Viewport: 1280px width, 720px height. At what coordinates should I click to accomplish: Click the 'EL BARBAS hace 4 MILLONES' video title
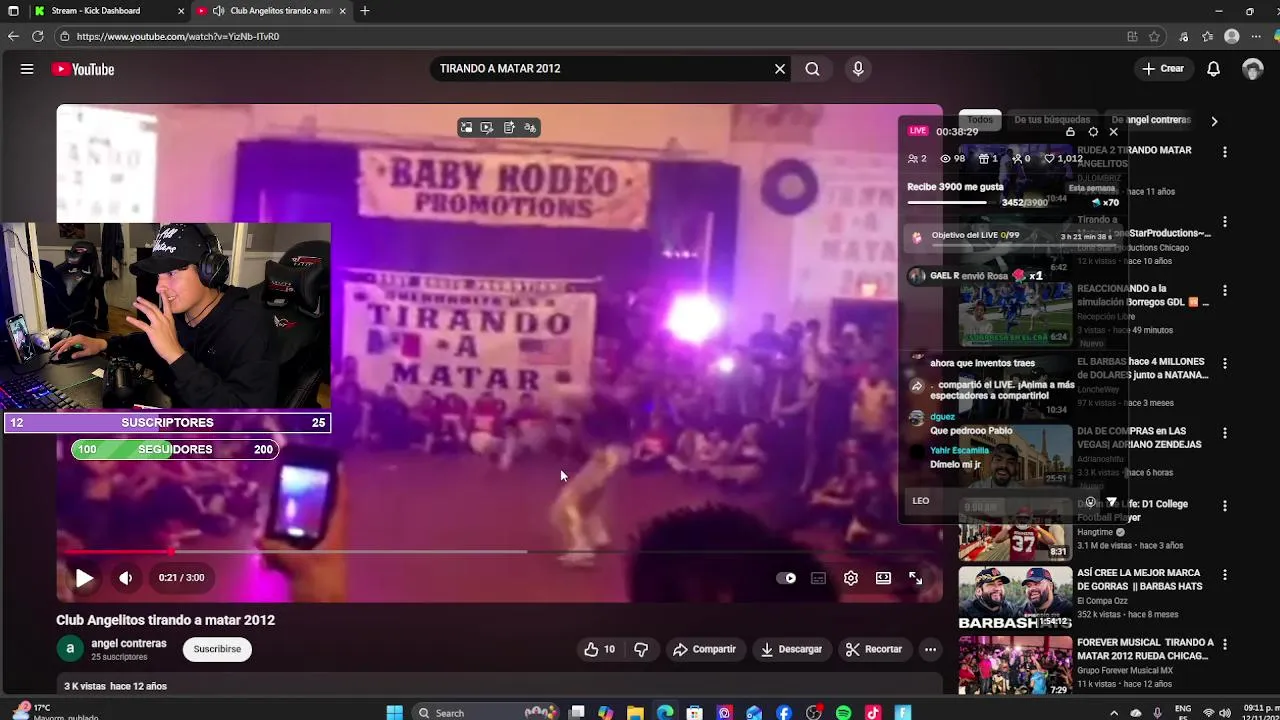(x=1143, y=368)
